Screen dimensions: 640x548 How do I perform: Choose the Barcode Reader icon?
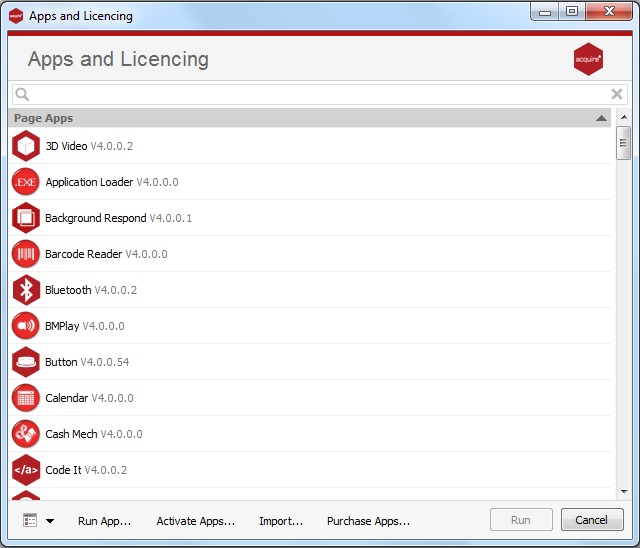(26, 254)
